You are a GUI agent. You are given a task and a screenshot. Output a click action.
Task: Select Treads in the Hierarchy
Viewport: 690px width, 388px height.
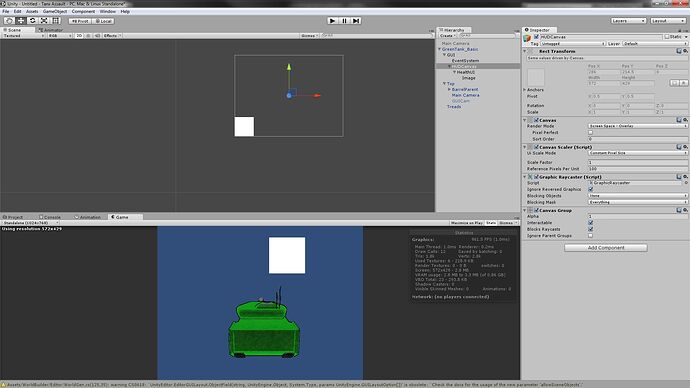click(x=454, y=106)
